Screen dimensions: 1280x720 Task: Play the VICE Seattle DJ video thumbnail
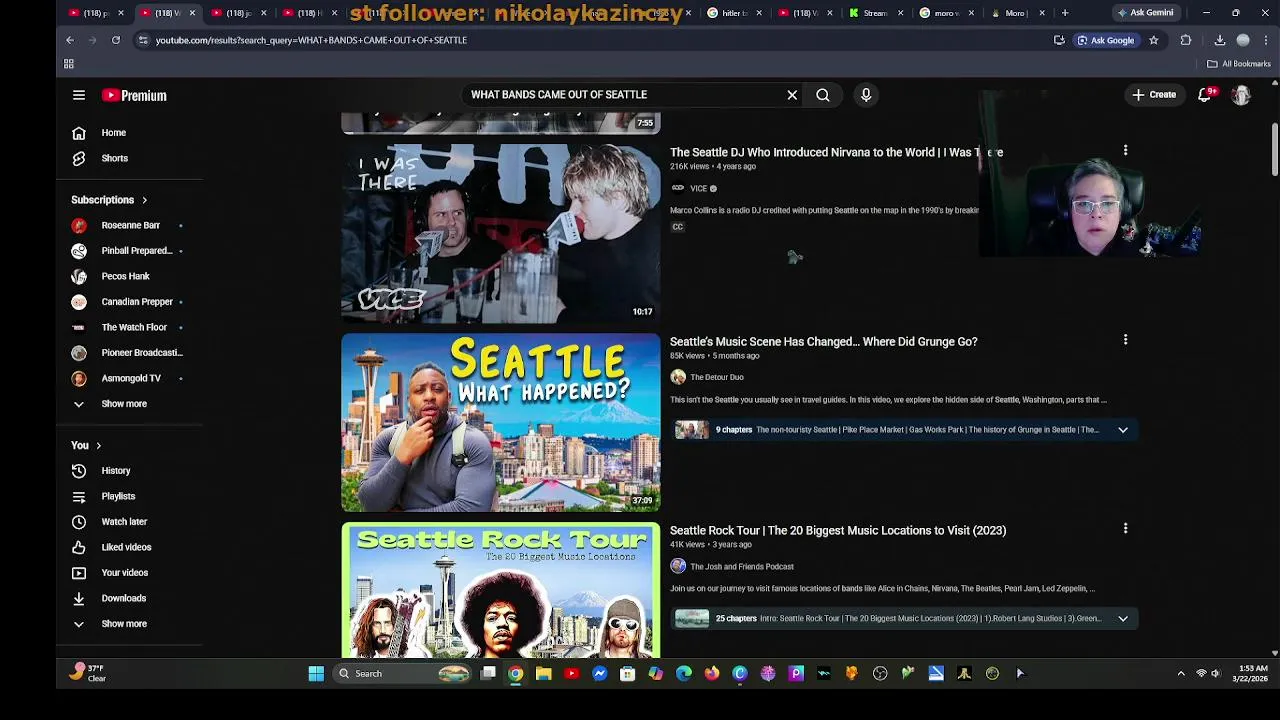(501, 233)
